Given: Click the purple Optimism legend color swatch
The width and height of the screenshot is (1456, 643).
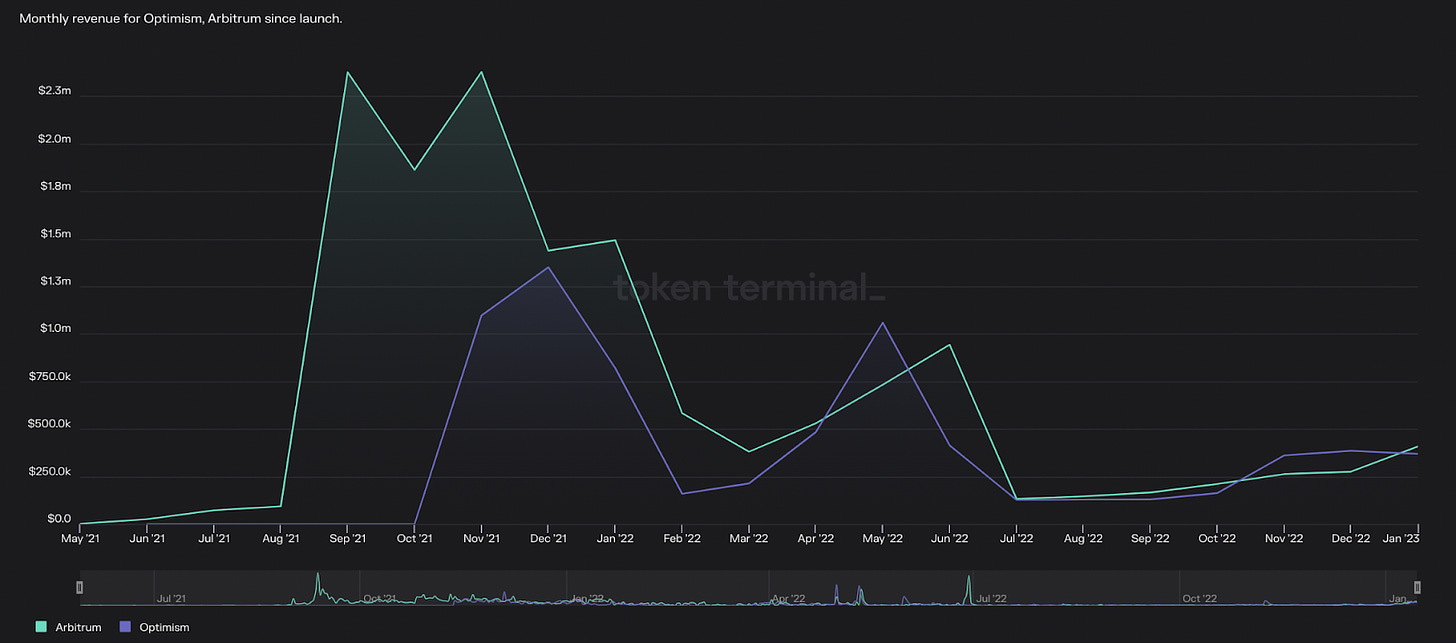Looking at the screenshot, I should coord(125,627).
